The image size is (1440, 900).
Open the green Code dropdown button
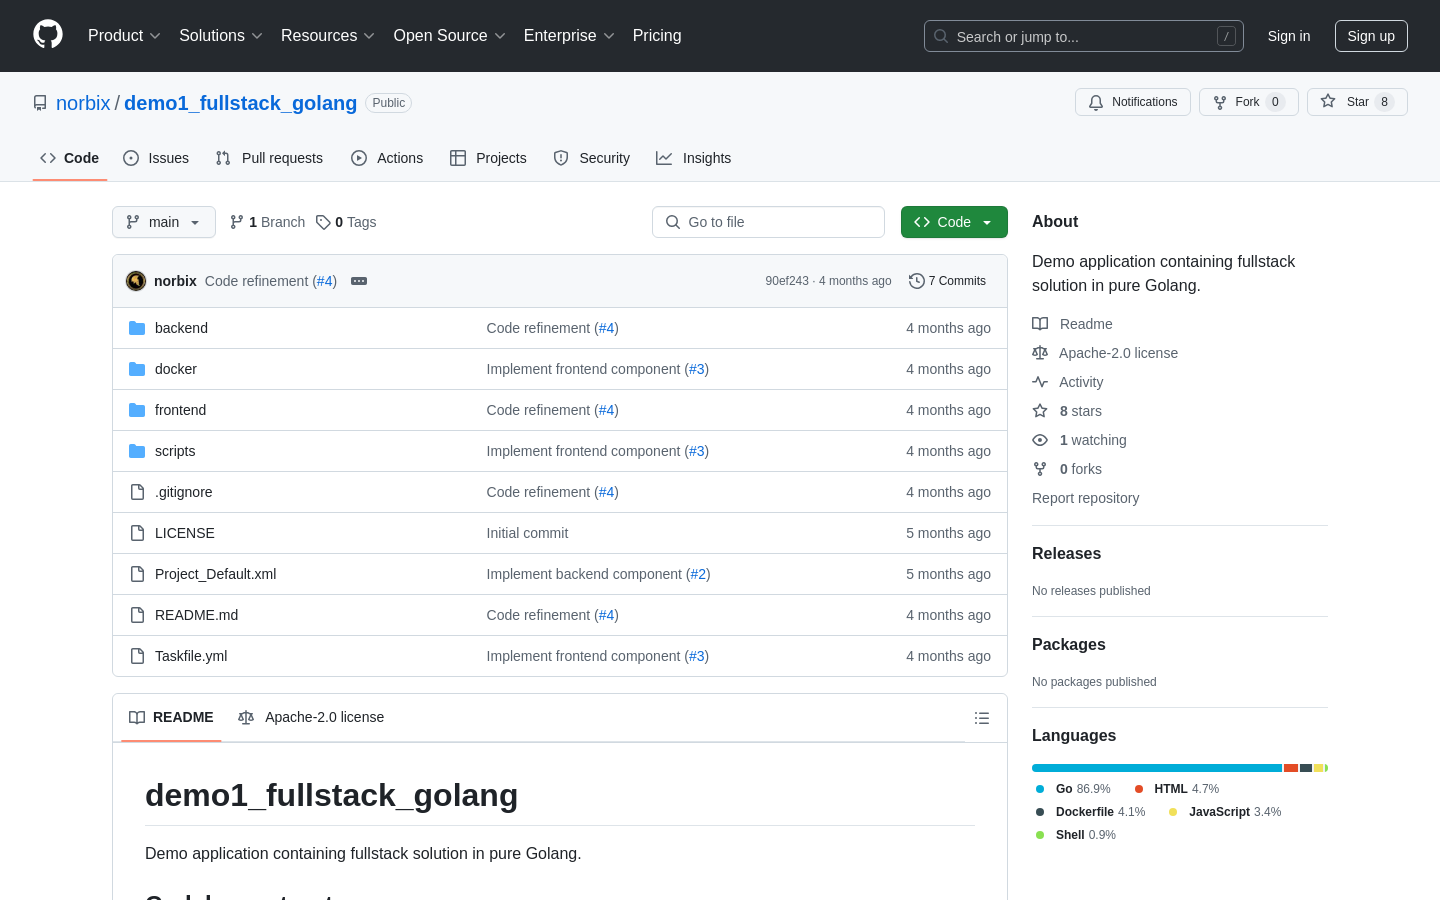954,222
